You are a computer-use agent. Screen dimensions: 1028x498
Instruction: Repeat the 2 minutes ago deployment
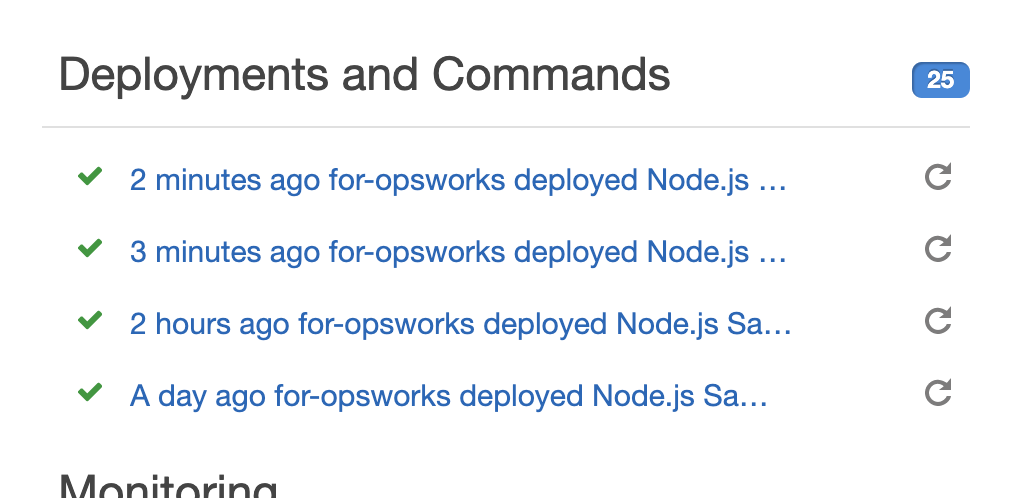[x=937, y=178]
